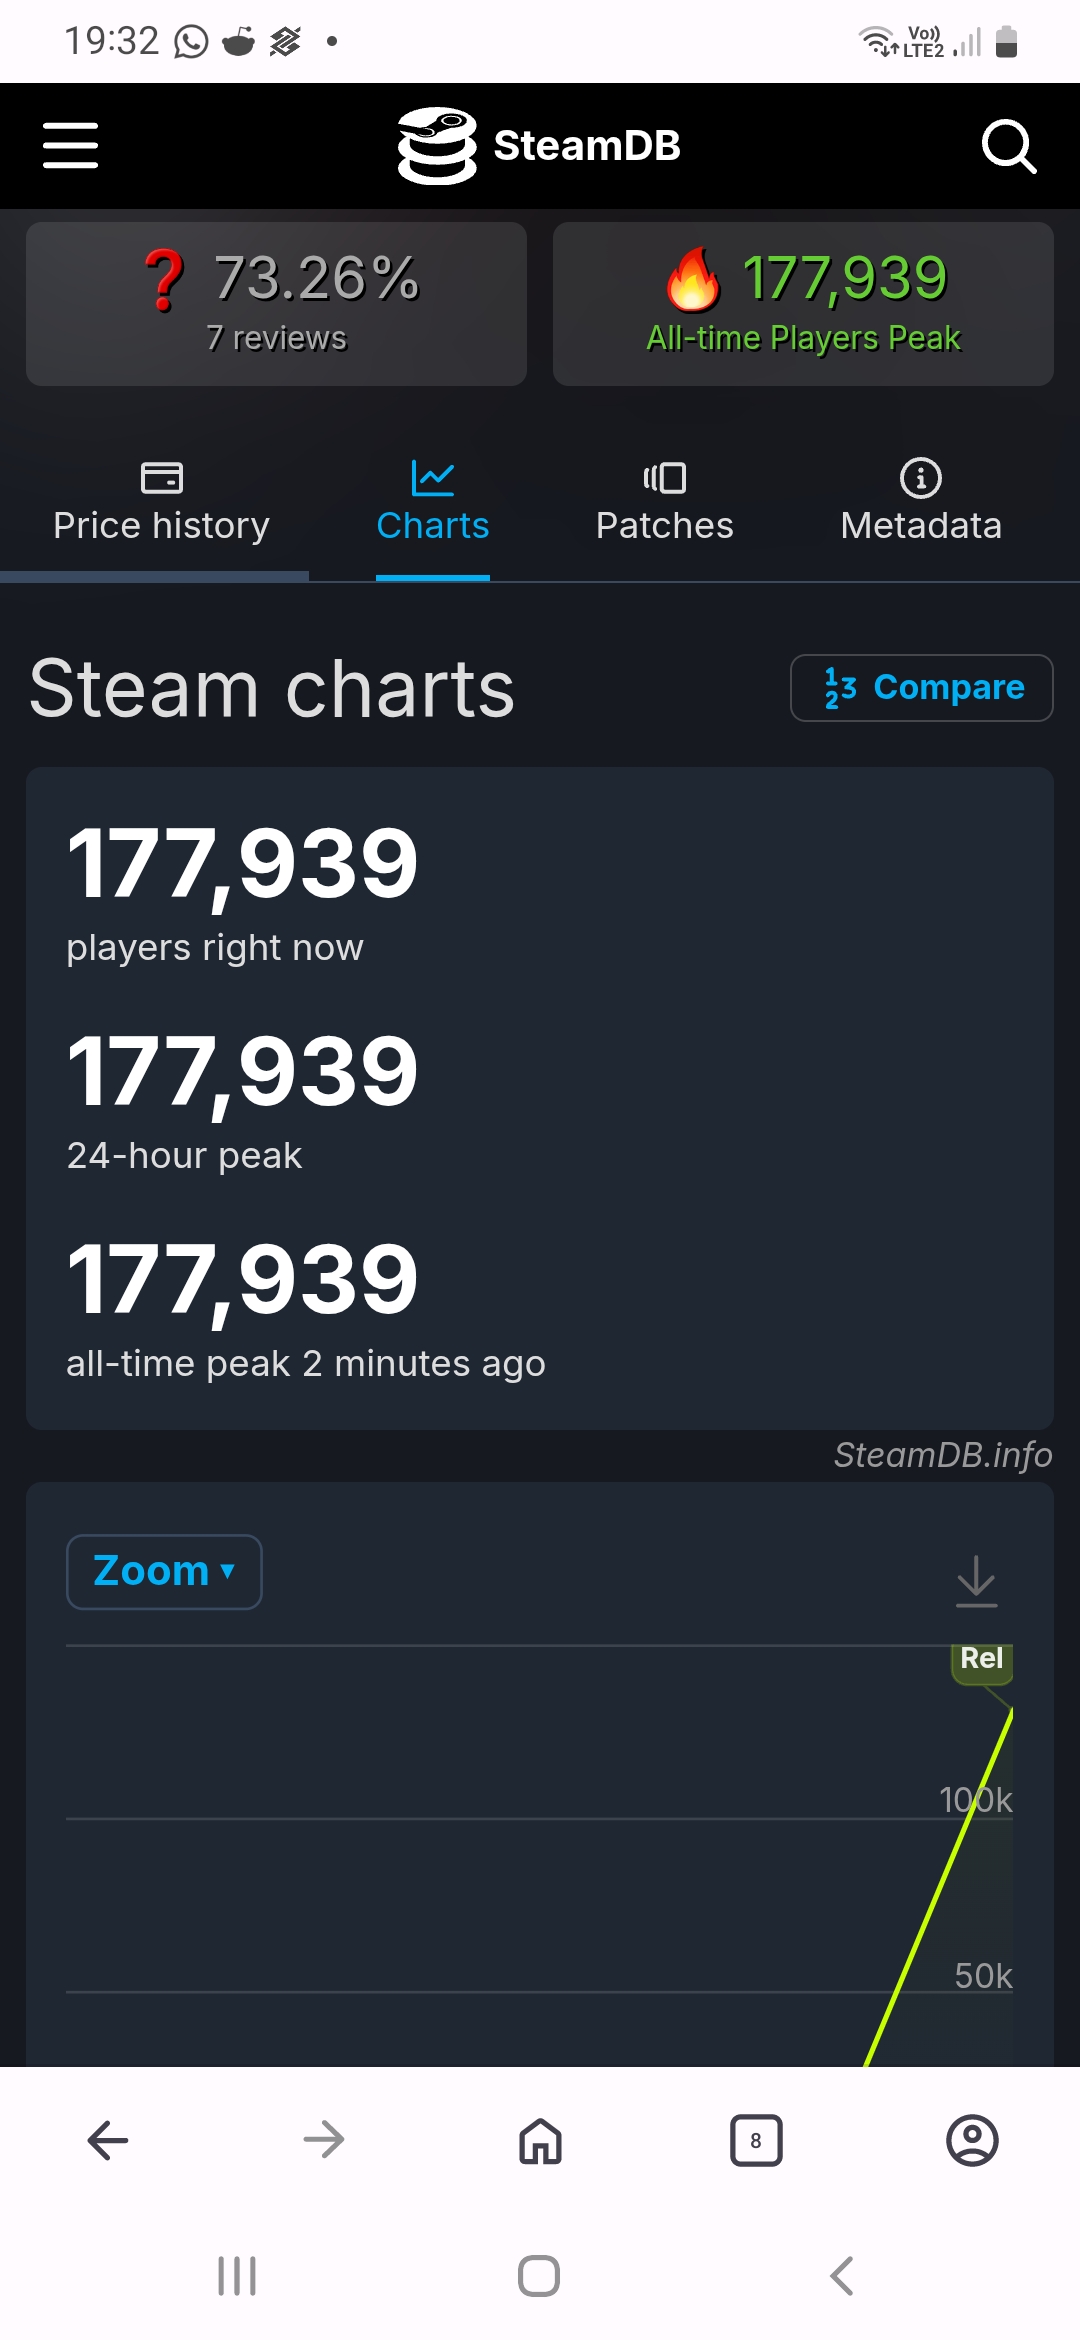
Task: Click the Rel release marker on chart
Action: coord(981,1660)
